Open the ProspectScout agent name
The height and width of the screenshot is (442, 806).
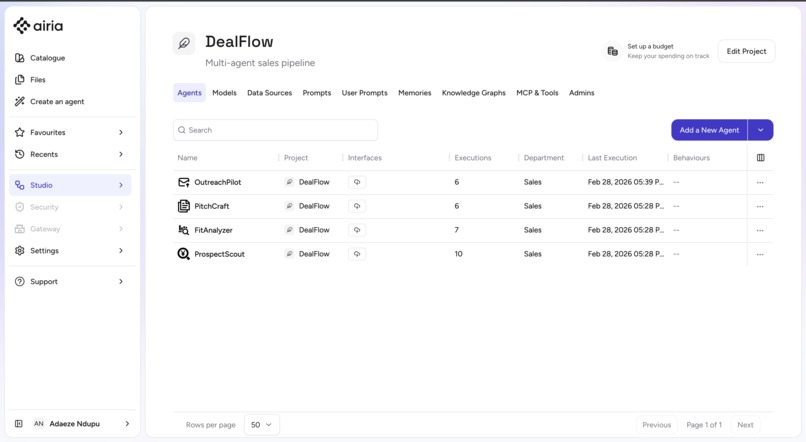point(219,254)
